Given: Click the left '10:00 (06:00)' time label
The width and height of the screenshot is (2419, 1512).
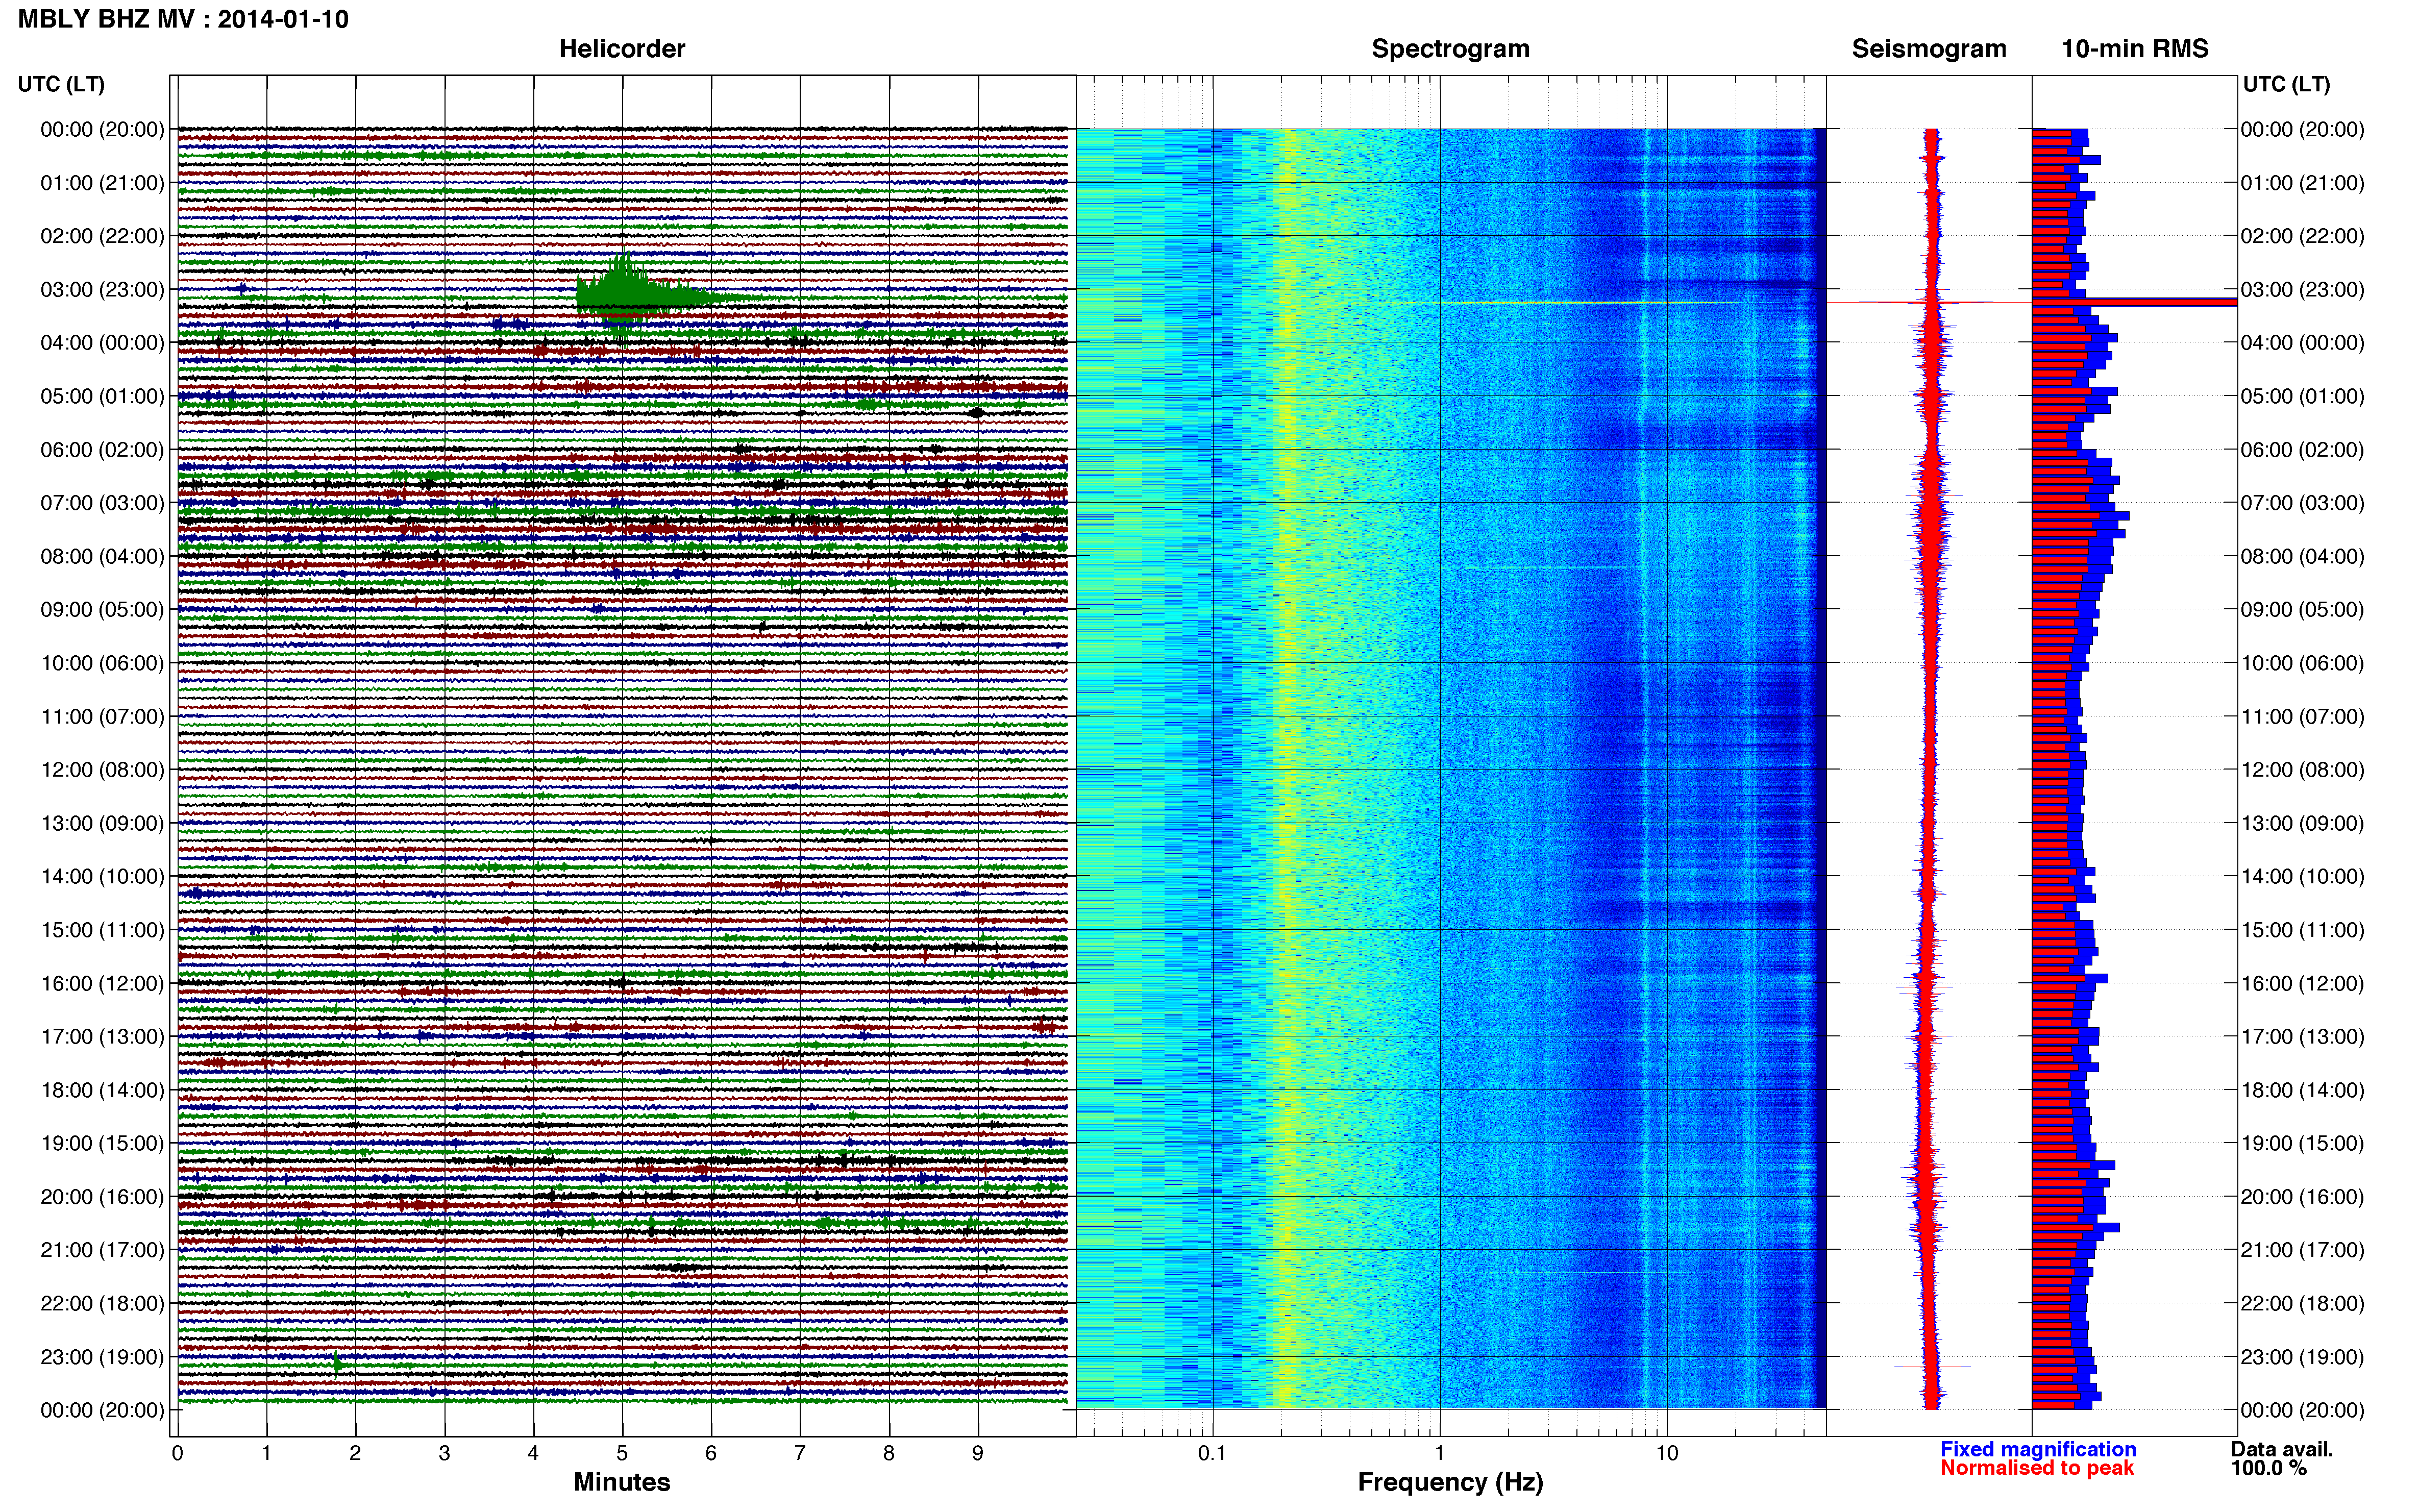Looking at the screenshot, I should pos(102,663).
